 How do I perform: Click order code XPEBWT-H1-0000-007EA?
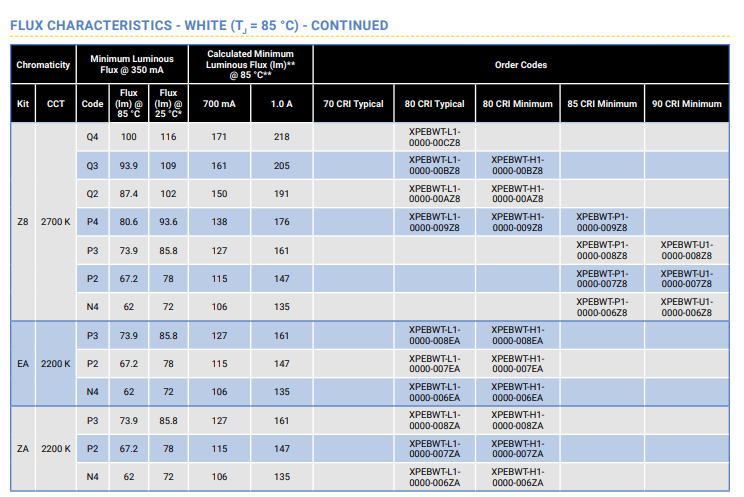tap(518, 364)
